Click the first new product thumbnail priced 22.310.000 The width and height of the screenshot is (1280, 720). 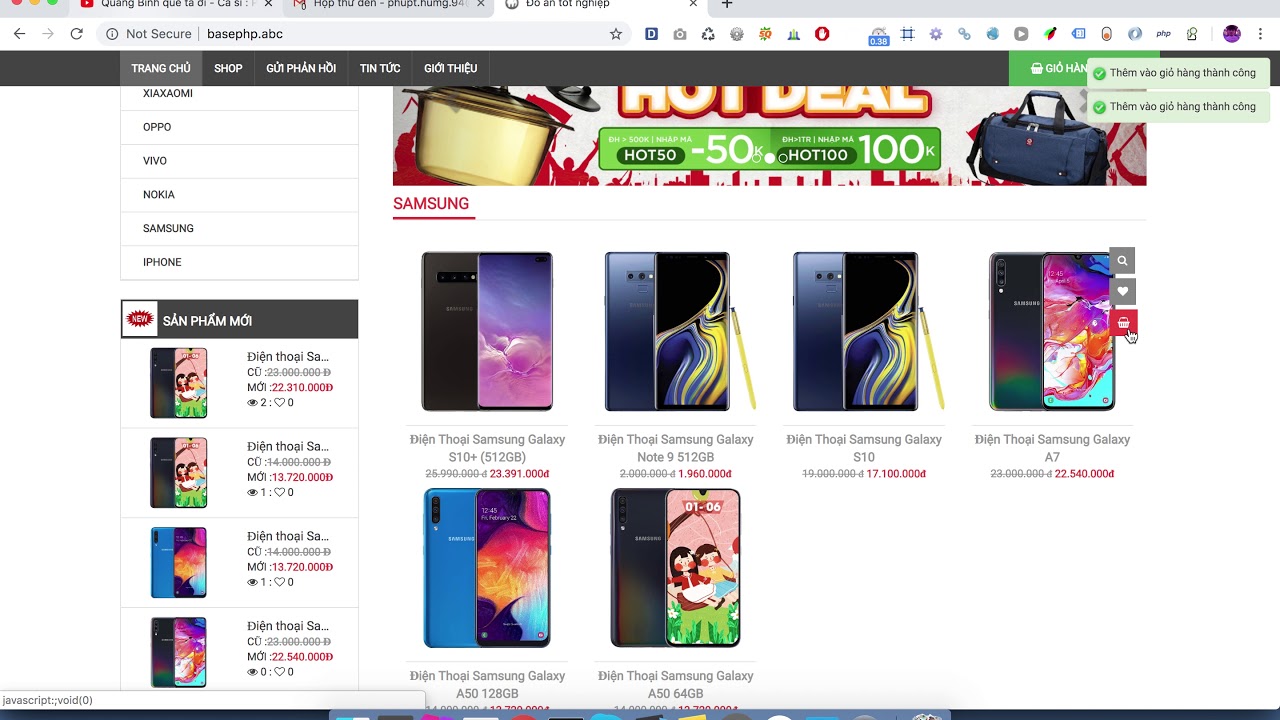point(179,383)
